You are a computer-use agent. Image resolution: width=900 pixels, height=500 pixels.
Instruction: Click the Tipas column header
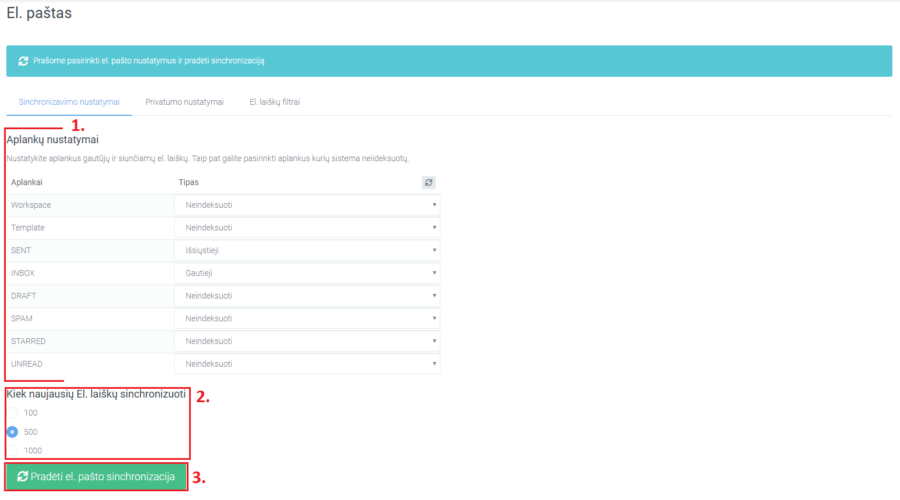(x=188, y=183)
